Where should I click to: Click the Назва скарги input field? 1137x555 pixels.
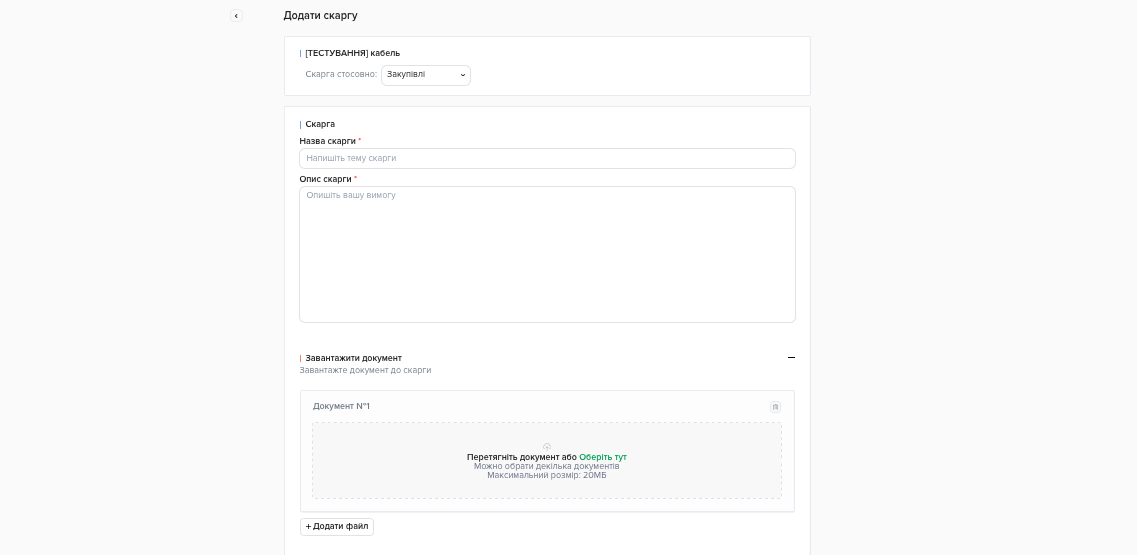(x=547, y=159)
